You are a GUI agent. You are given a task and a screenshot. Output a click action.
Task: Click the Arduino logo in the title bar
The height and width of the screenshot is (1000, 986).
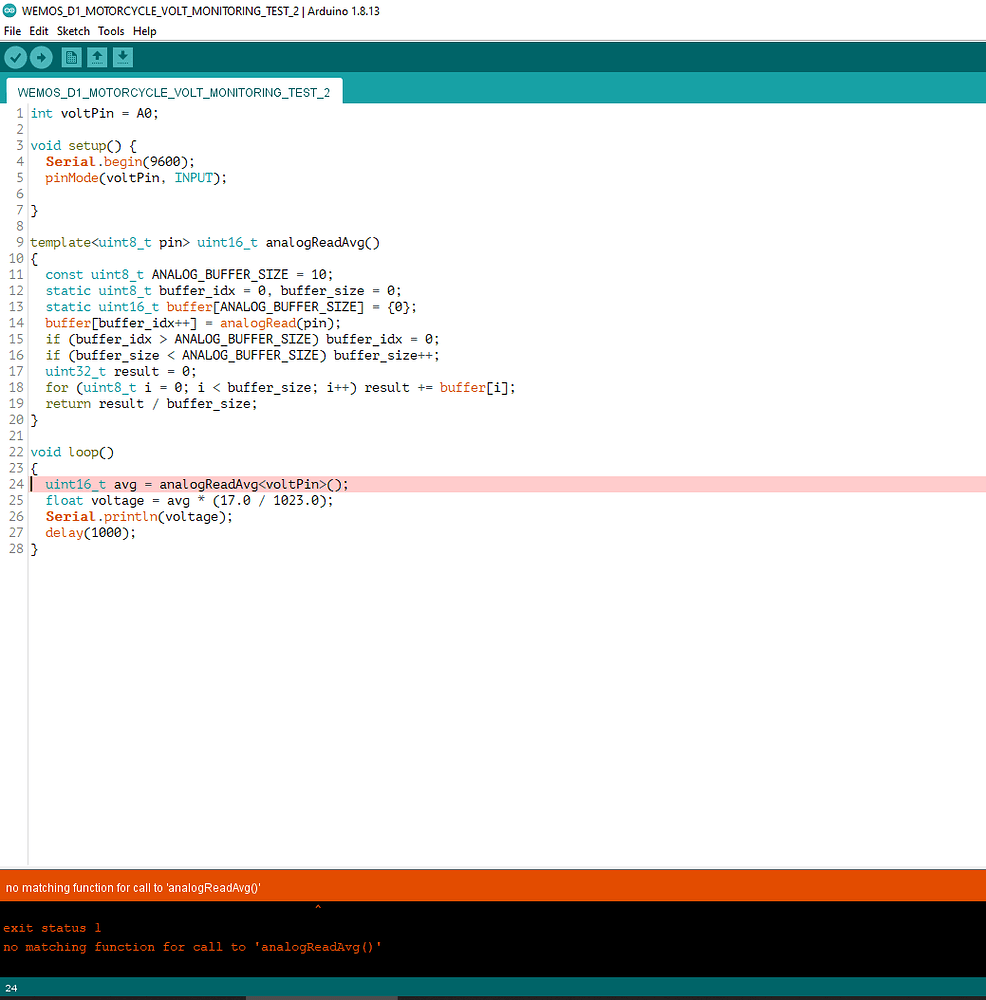coord(11,11)
